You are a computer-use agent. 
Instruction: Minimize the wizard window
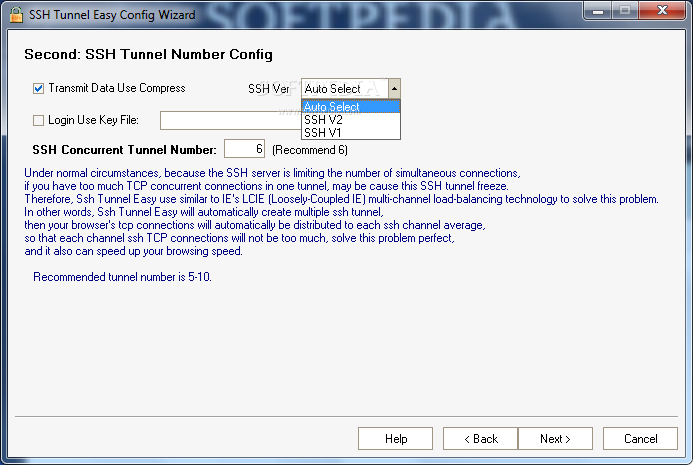(x=598, y=11)
